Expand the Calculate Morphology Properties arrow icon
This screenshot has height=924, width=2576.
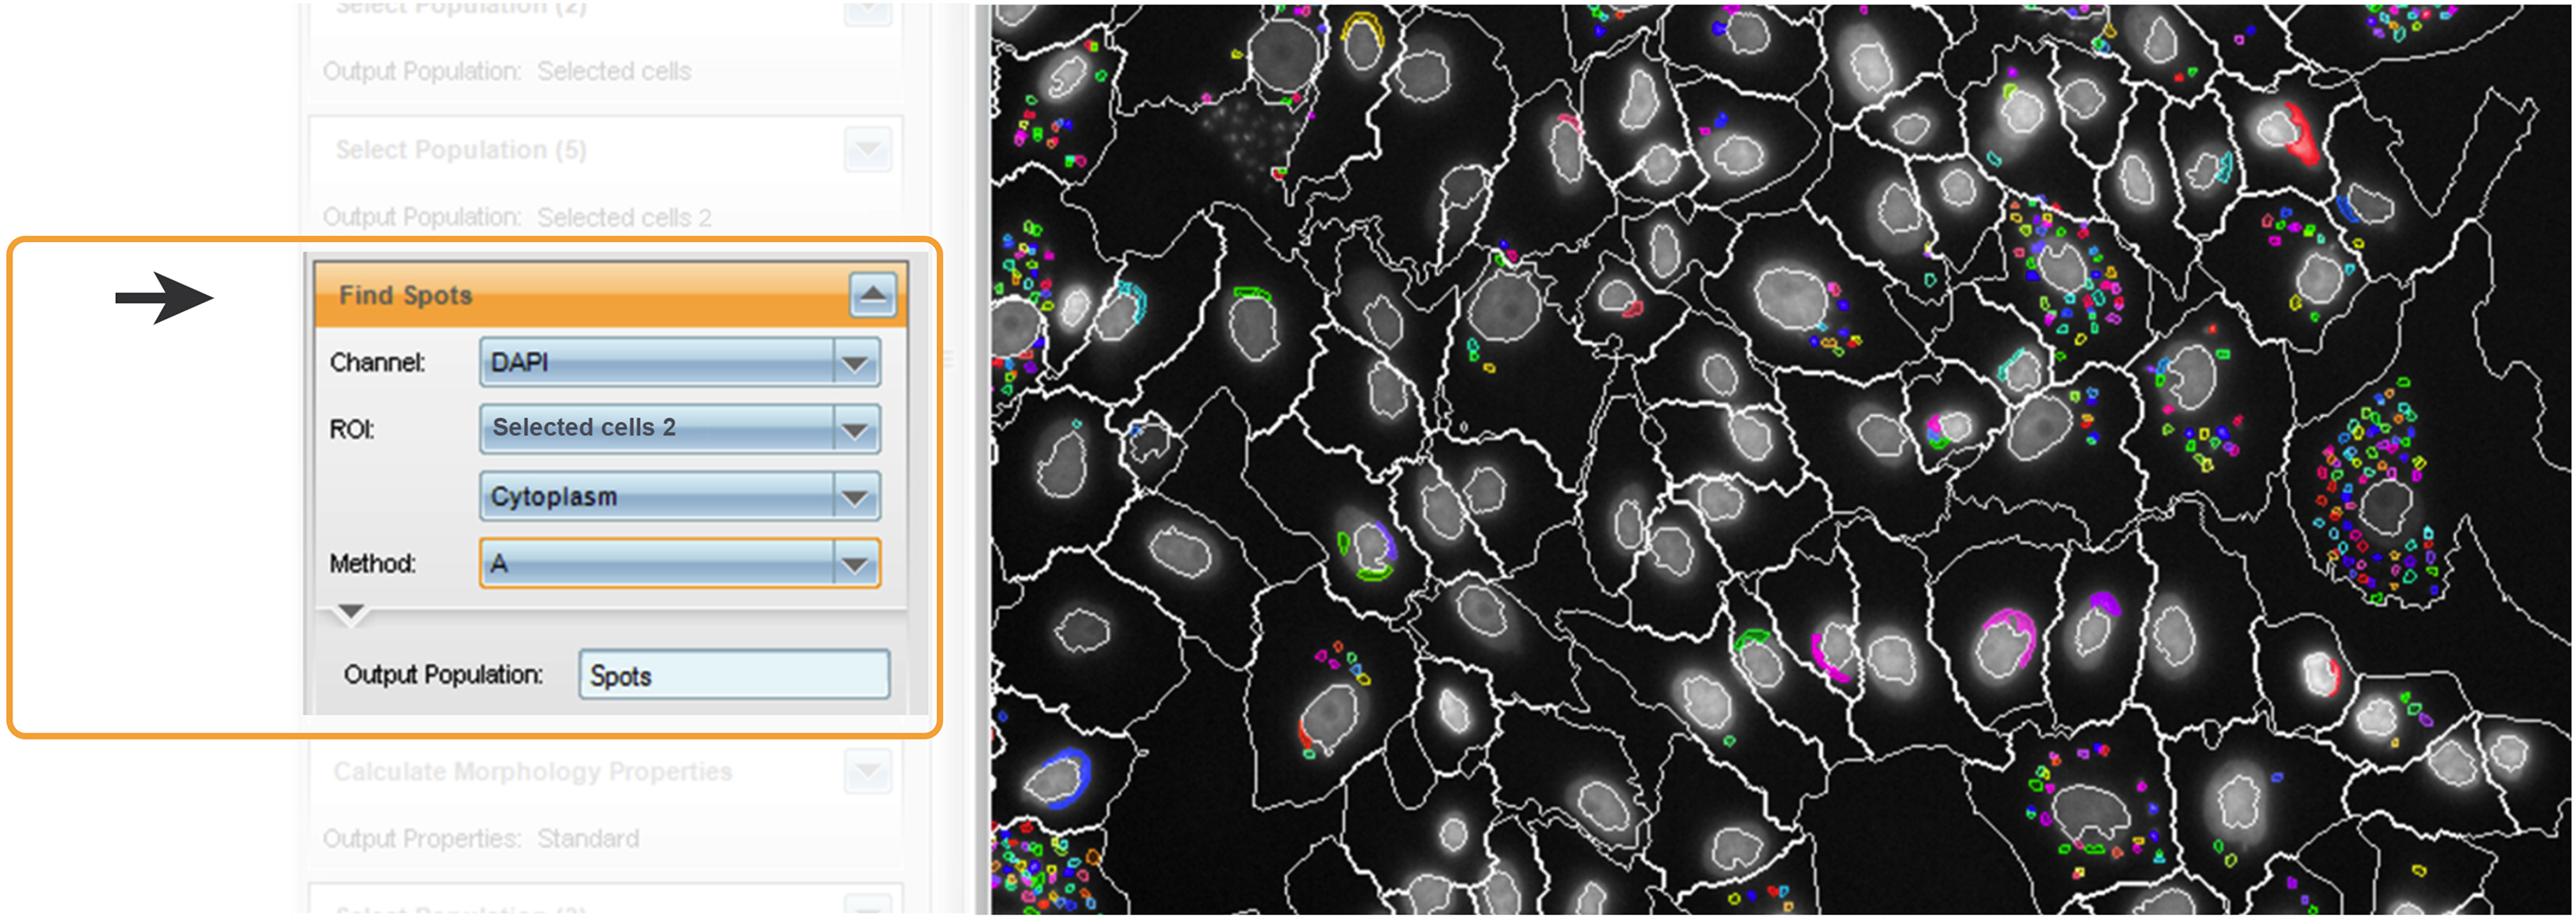click(869, 770)
